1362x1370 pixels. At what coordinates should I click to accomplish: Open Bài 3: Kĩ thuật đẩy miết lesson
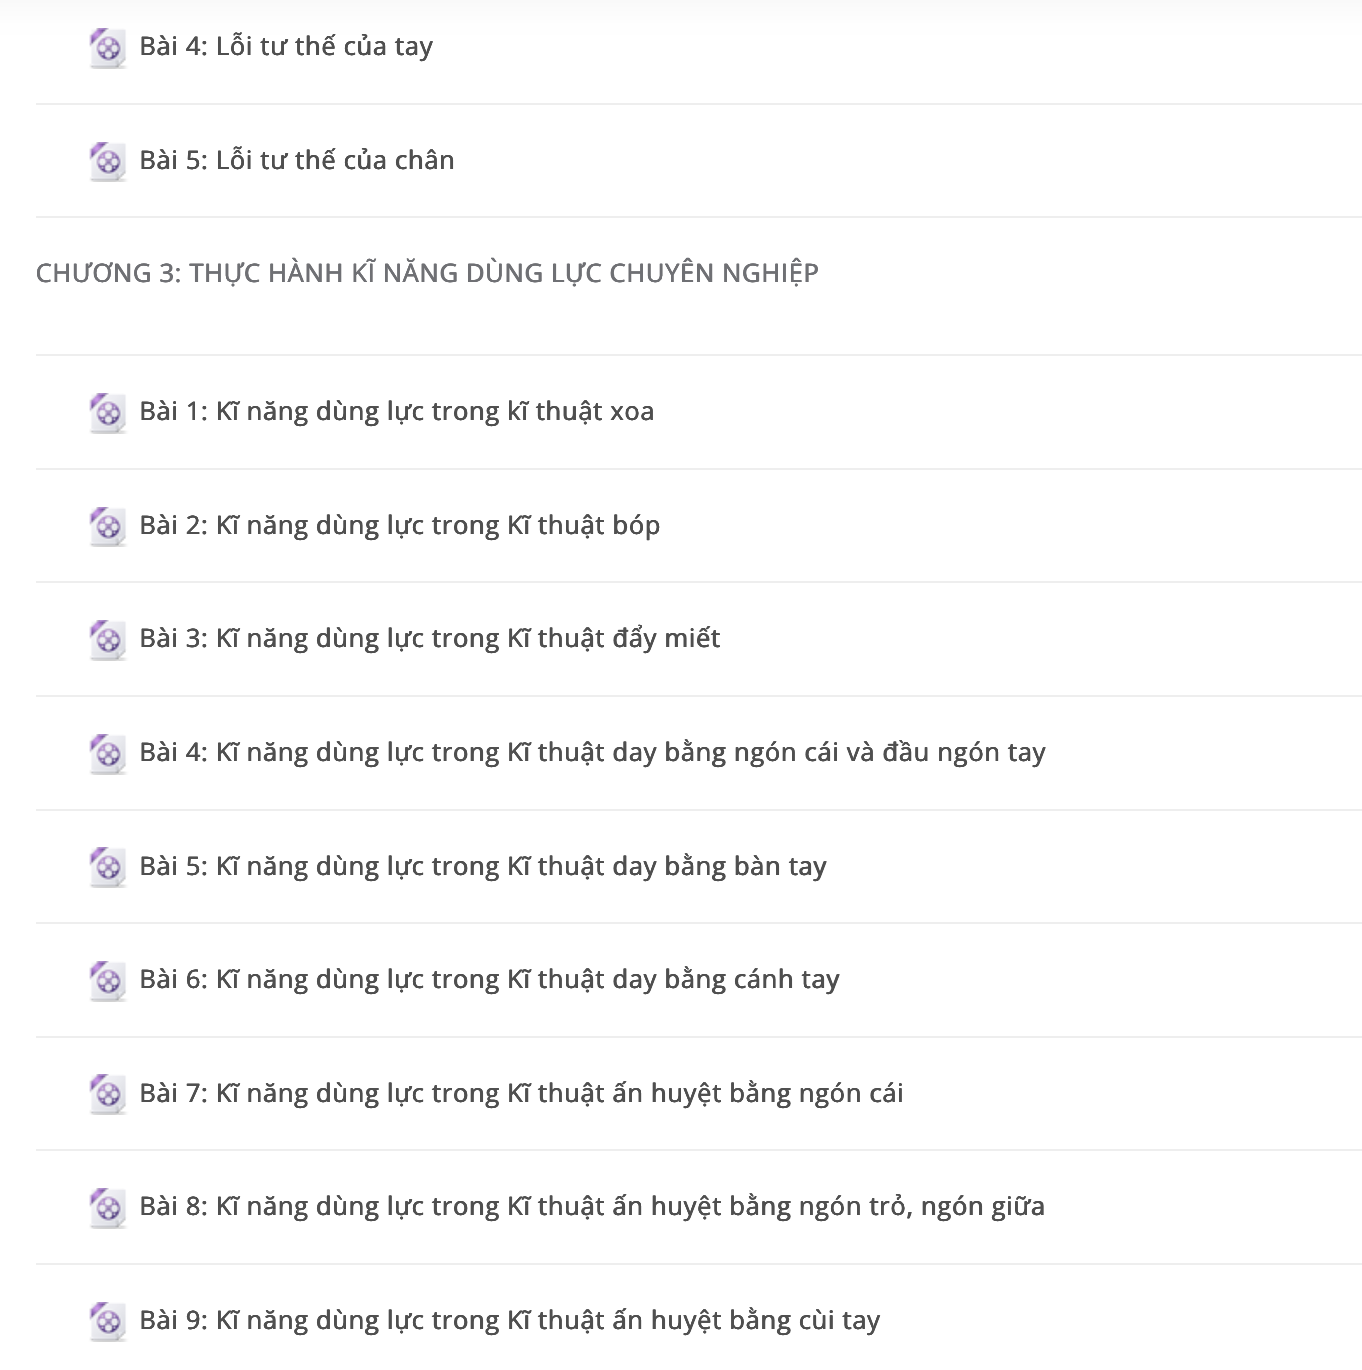point(430,638)
